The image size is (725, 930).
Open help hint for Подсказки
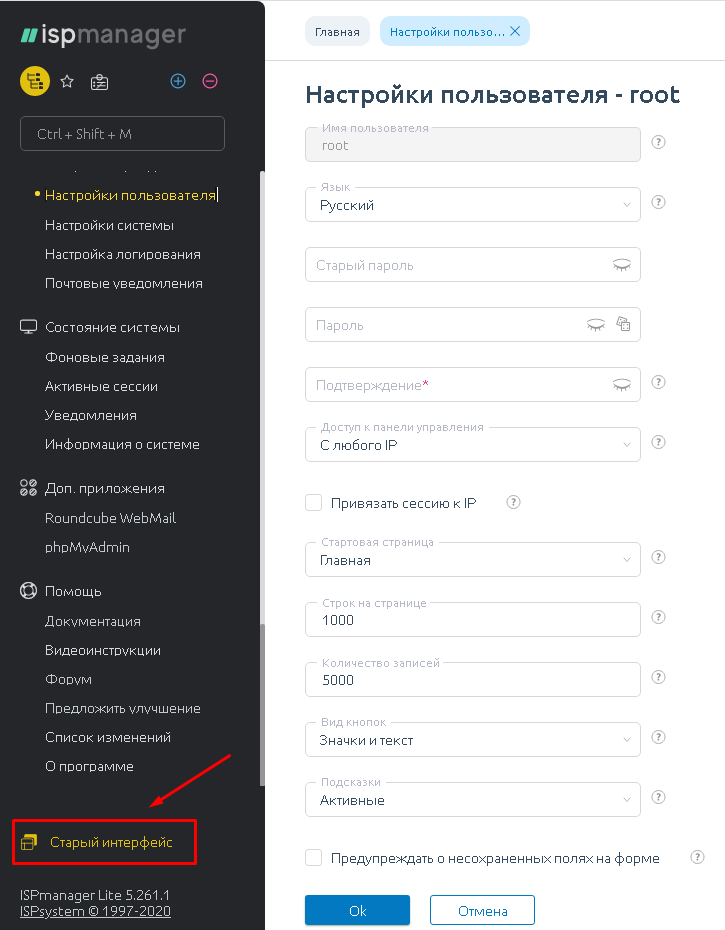(x=658, y=797)
